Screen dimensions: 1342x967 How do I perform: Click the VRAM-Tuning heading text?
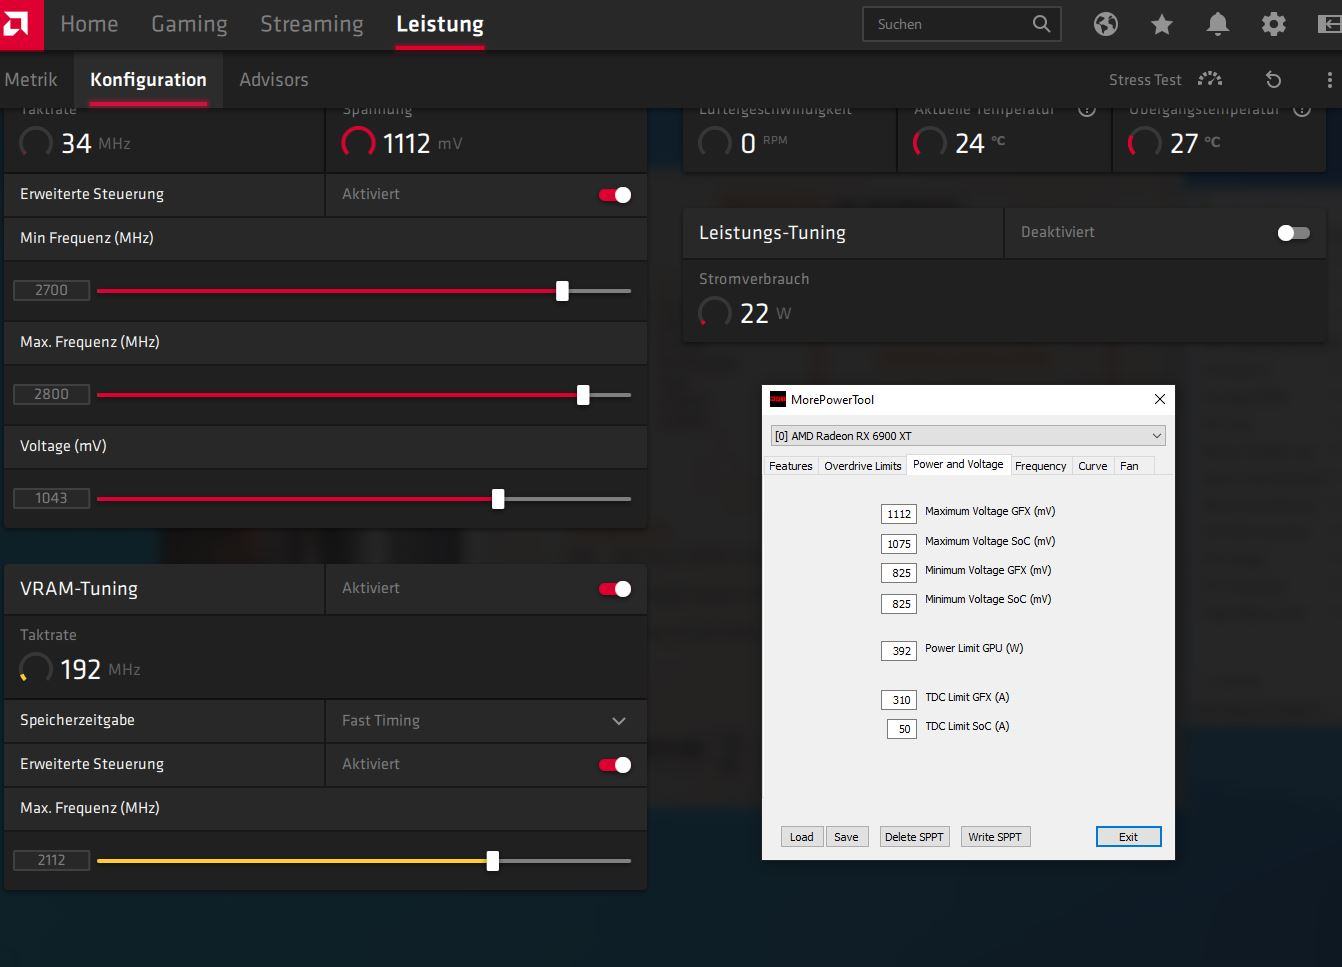tap(79, 589)
